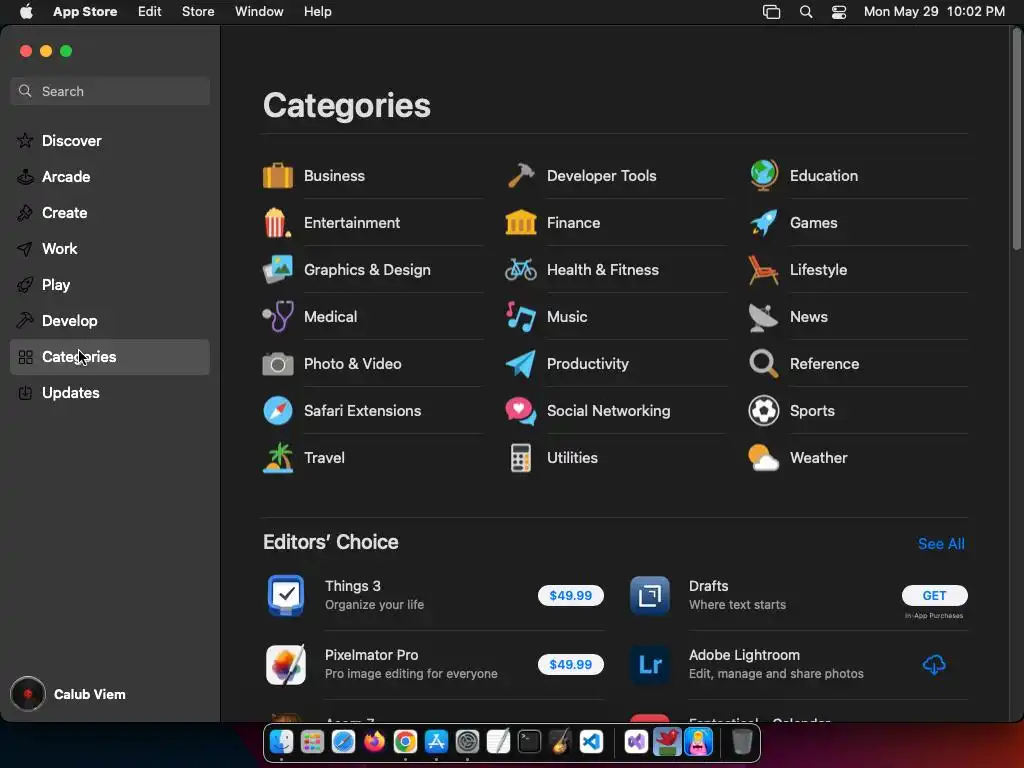Open Control Center in menu bar
The image size is (1024, 768).
click(839, 12)
